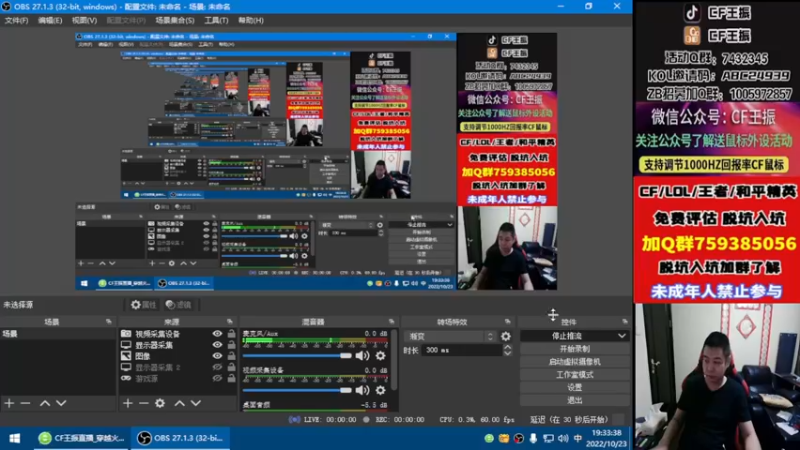800x450 pixels.
Task: Undock the 控件 controls panel
Action: tap(625, 322)
